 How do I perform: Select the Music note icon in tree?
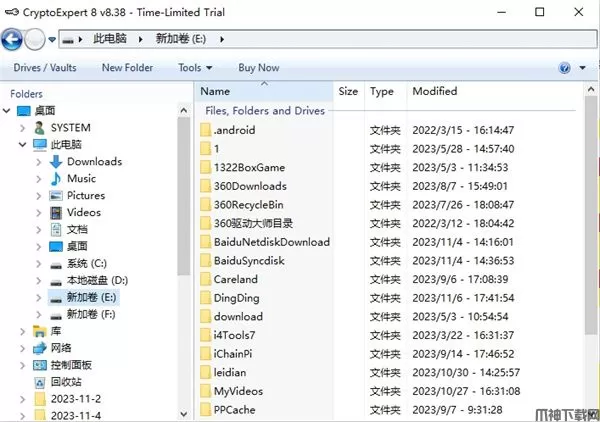(x=56, y=178)
